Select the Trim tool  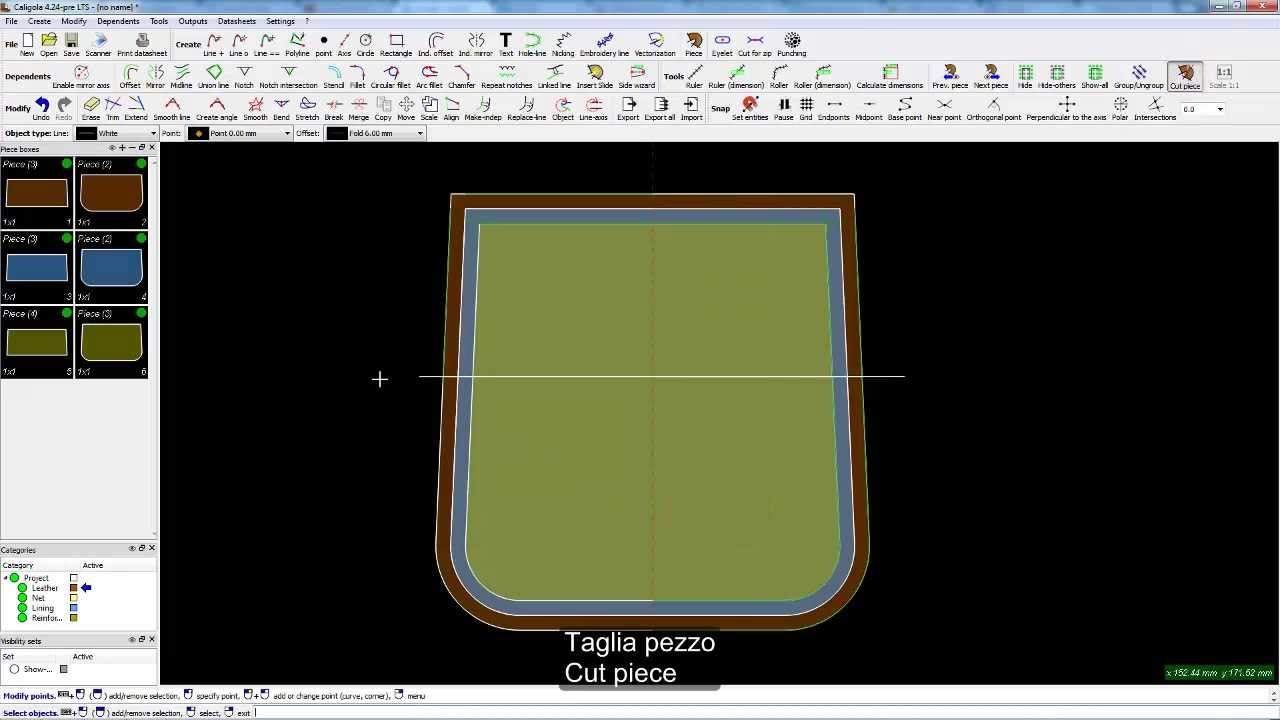(x=113, y=109)
